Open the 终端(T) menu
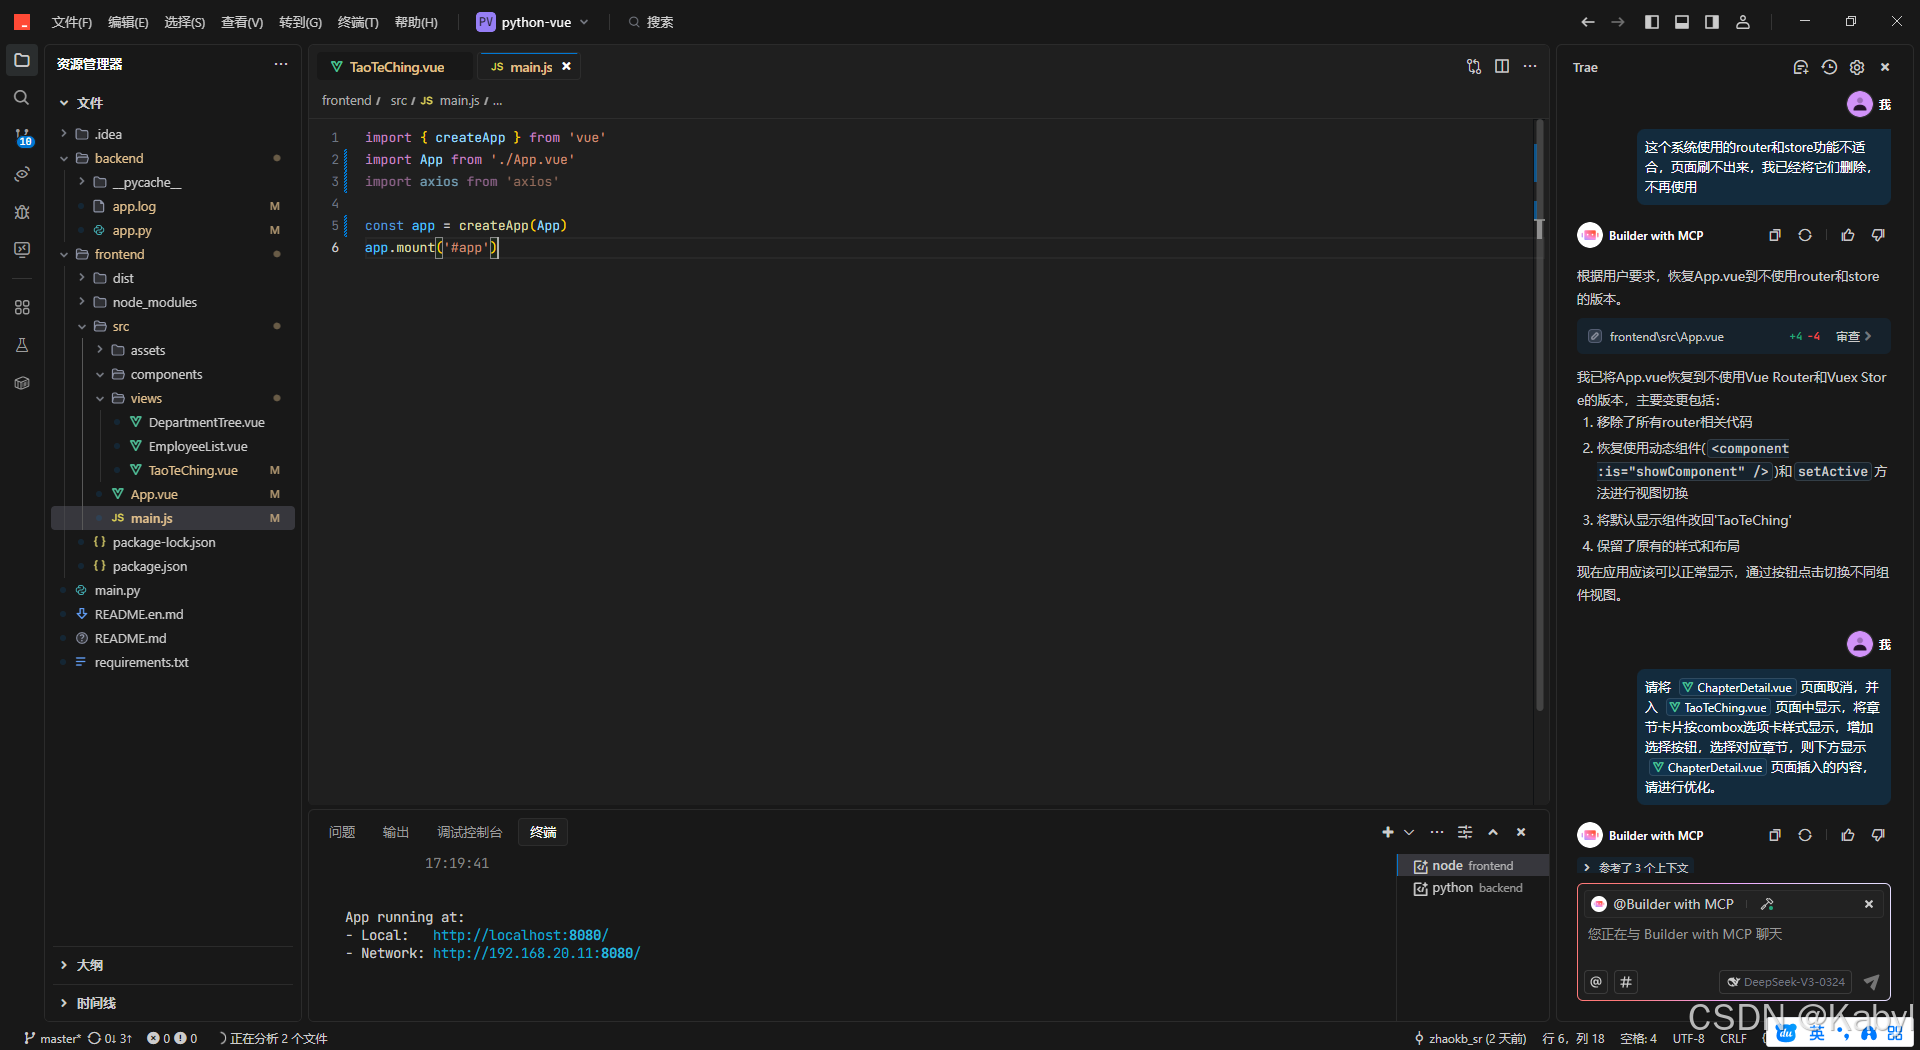Image resolution: width=1920 pixels, height=1050 pixels. pyautogui.click(x=358, y=22)
